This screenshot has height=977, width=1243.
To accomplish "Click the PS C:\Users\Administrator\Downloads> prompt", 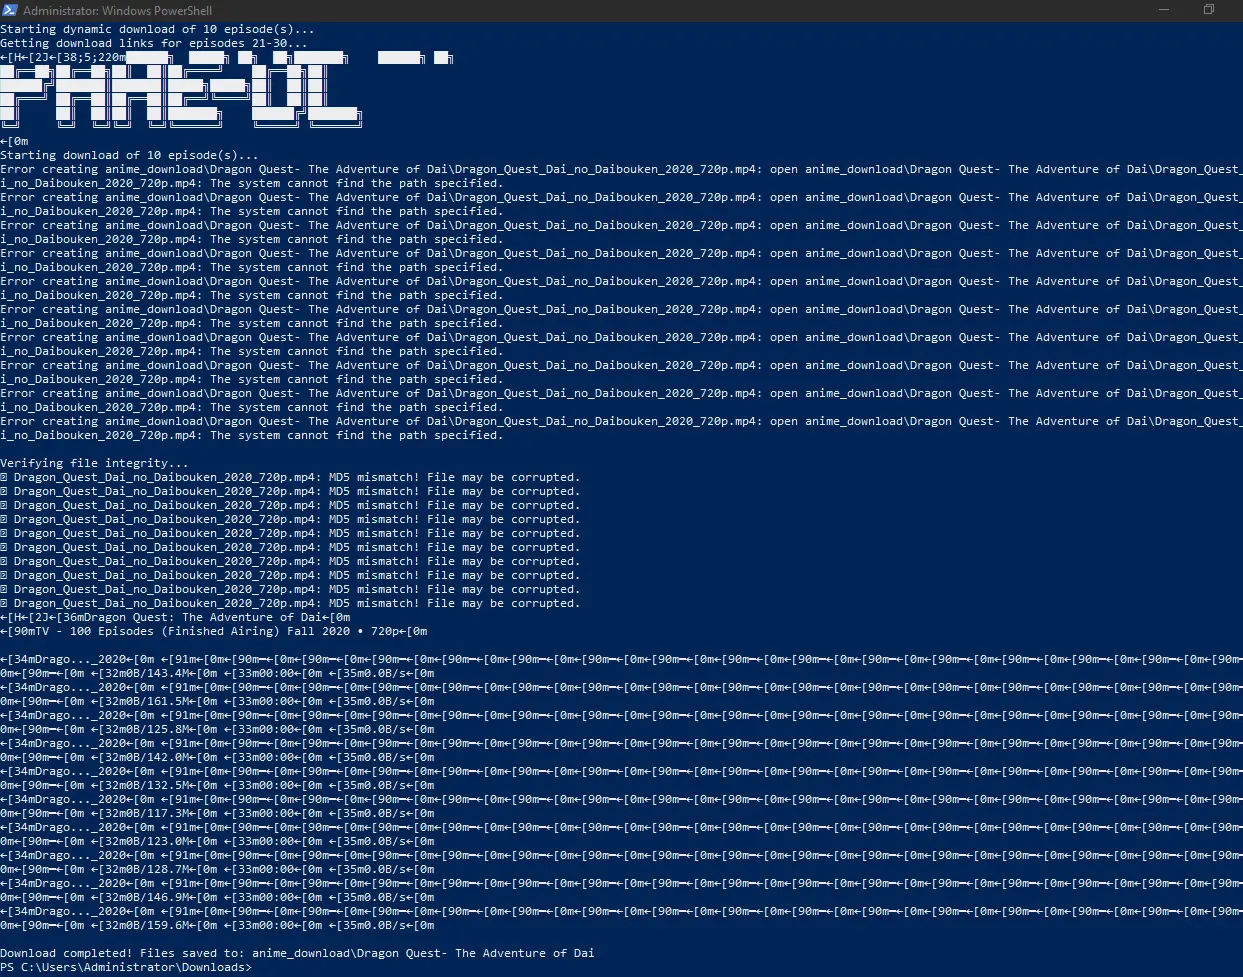I will pyautogui.click(x=126, y=967).
